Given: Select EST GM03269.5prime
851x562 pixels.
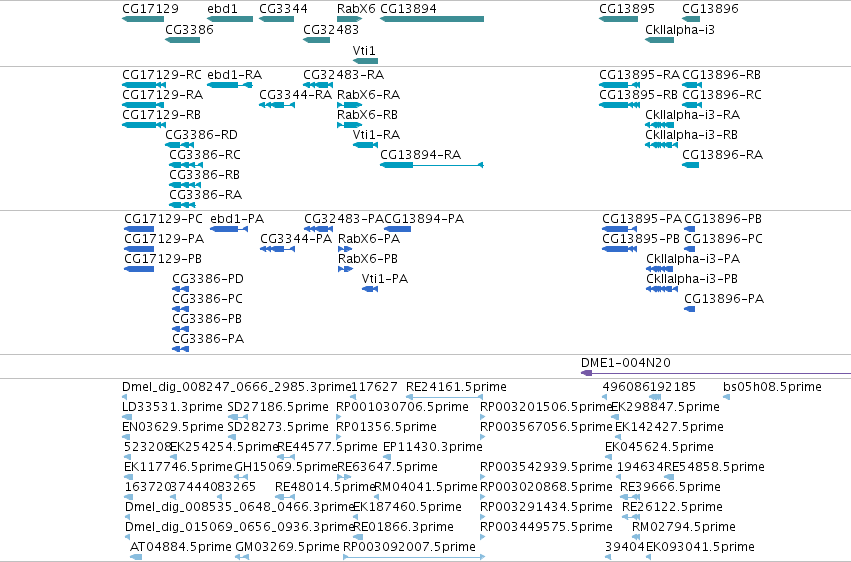Looking at the screenshot, I should pyautogui.click(x=242, y=557).
